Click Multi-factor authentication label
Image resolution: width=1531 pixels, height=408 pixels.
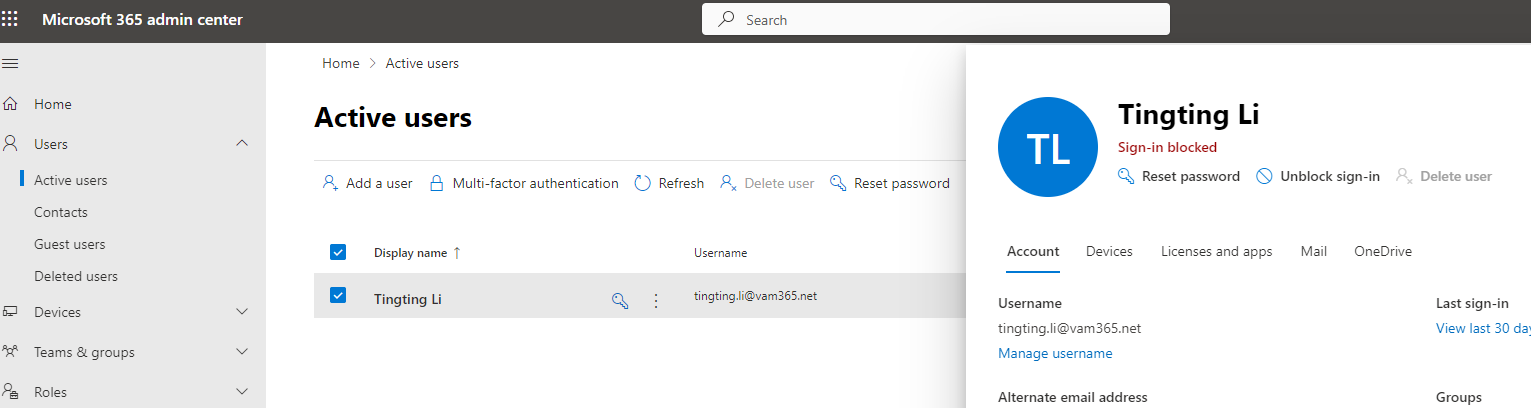pos(535,183)
